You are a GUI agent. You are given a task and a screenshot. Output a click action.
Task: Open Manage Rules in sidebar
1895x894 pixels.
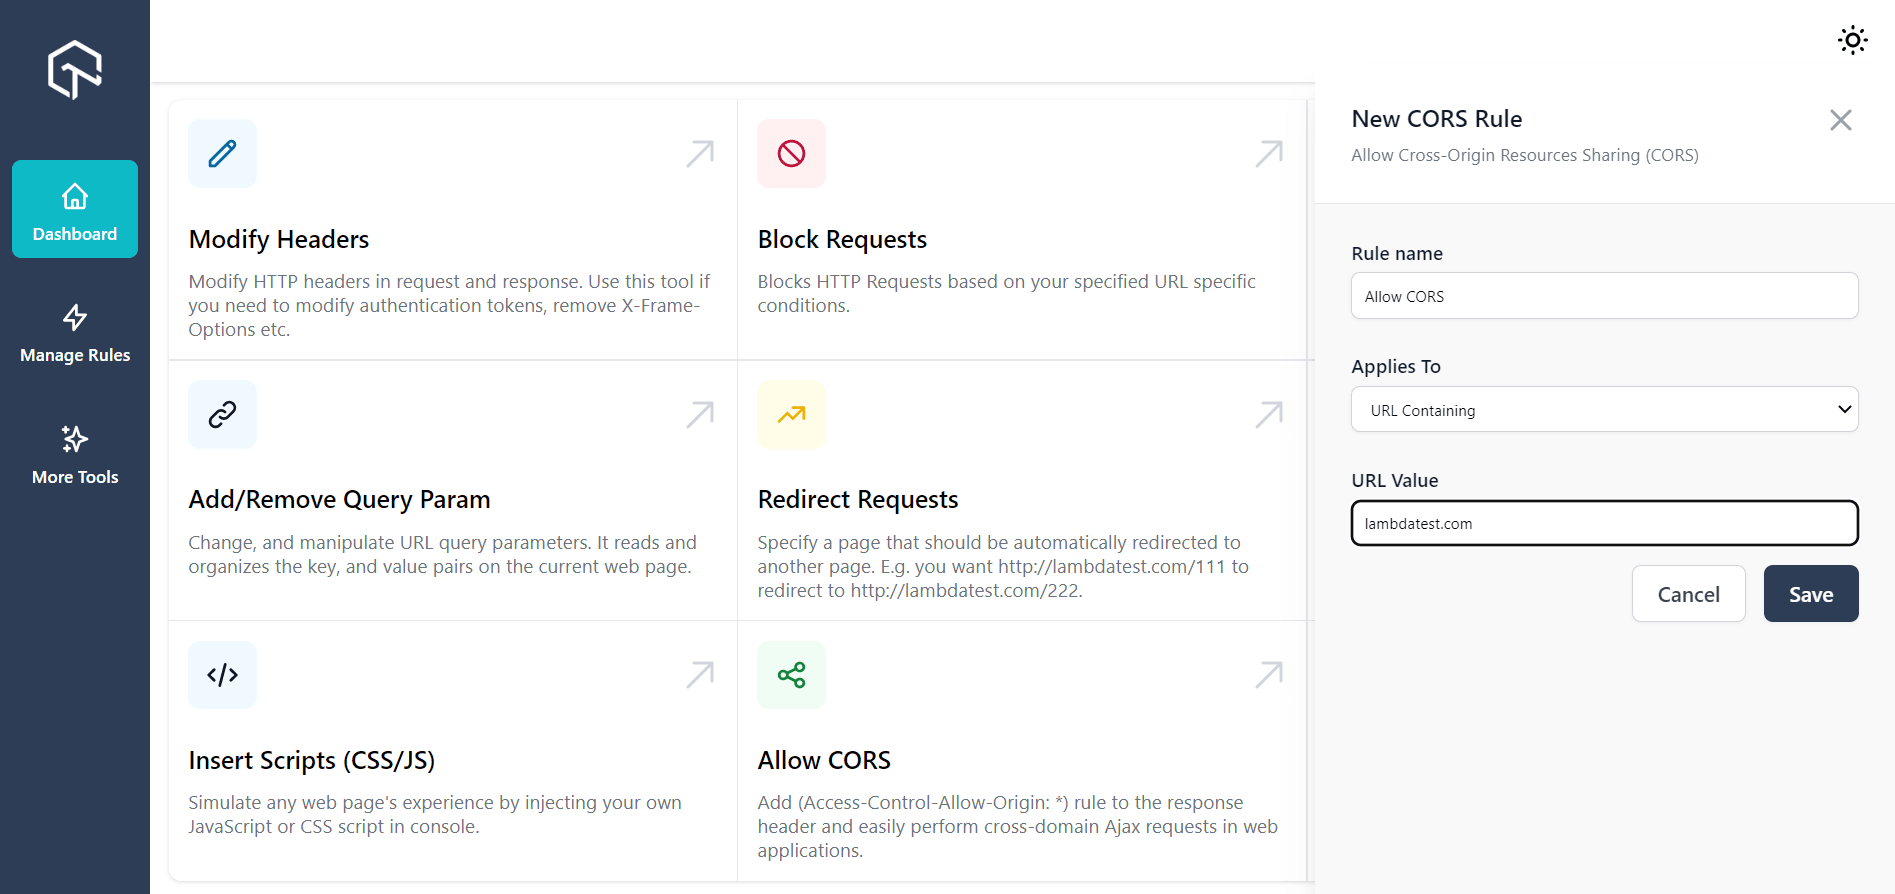[75, 333]
